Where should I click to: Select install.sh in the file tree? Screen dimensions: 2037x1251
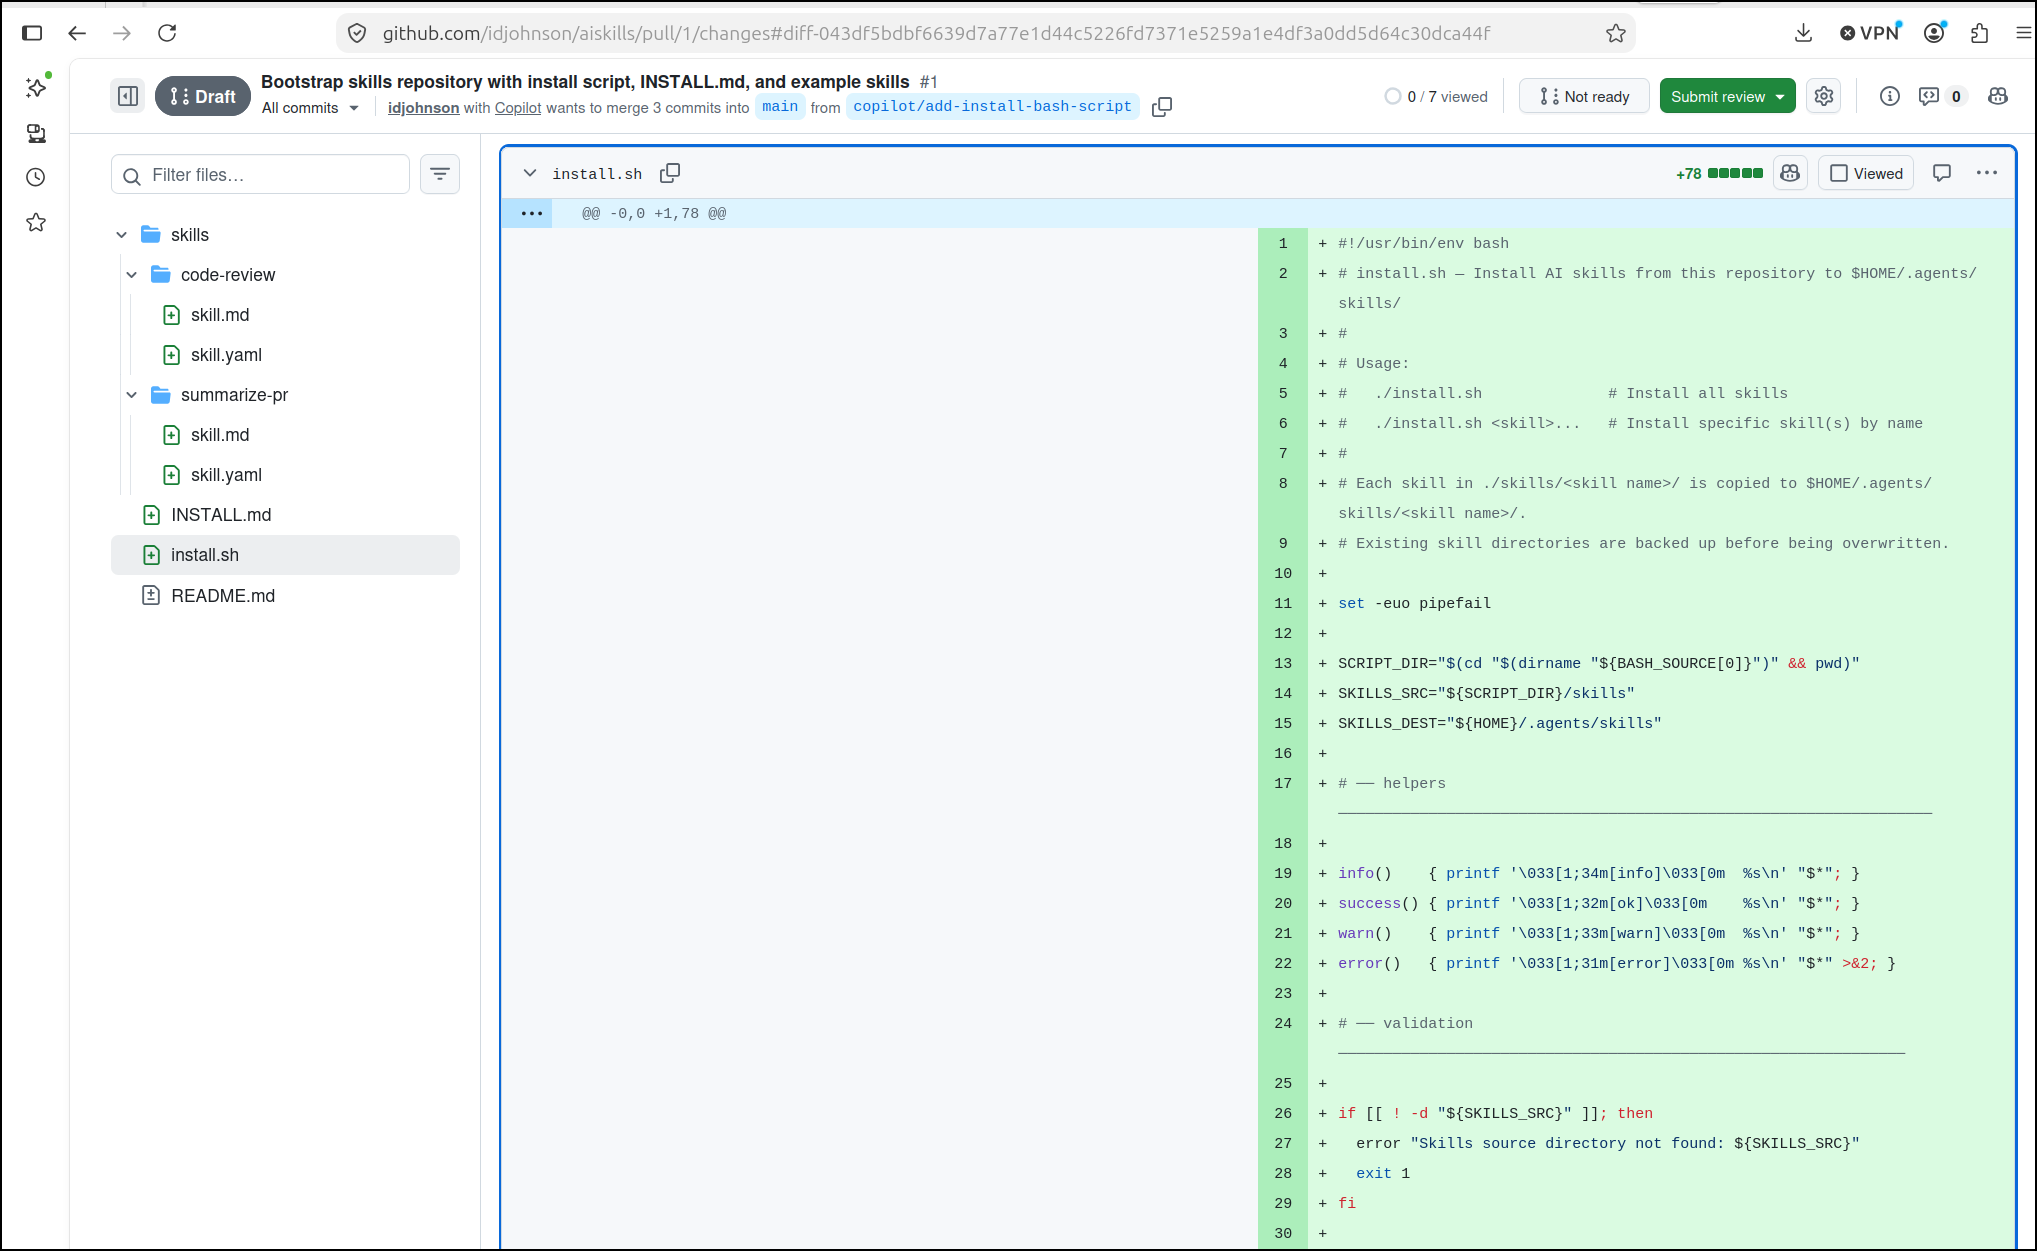click(285, 555)
